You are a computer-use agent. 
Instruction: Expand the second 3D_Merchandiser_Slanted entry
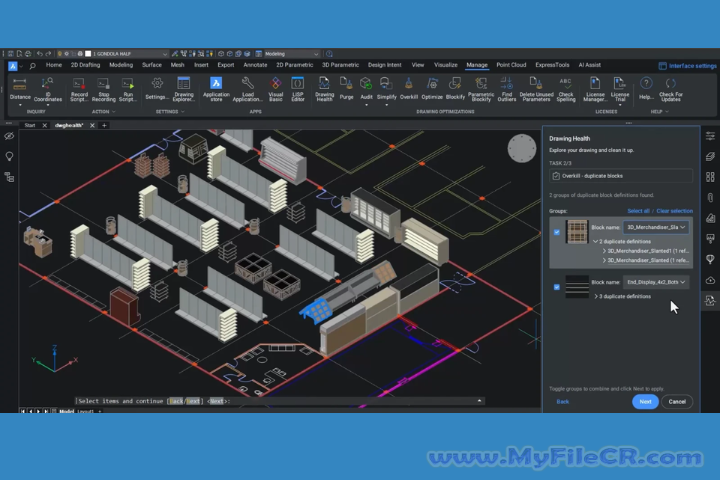click(x=604, y=260)
